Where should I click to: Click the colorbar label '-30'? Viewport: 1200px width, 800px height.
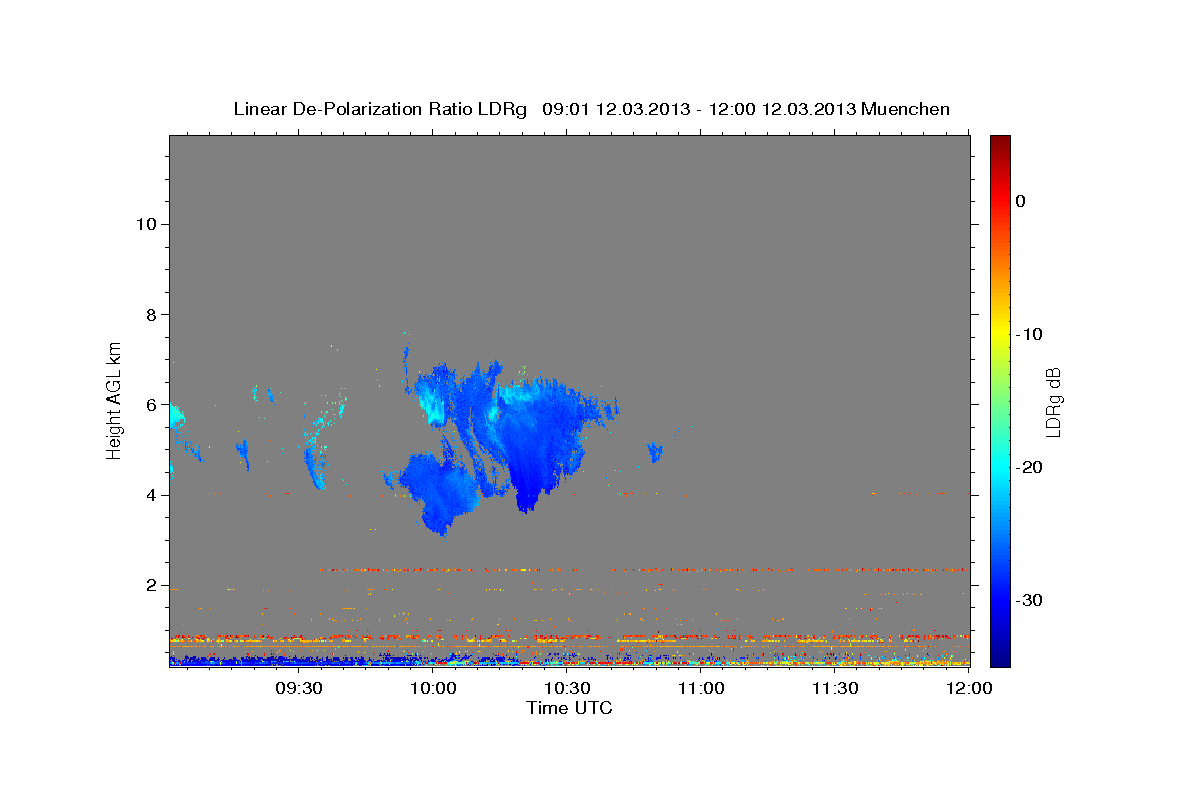pos(1029,600)
